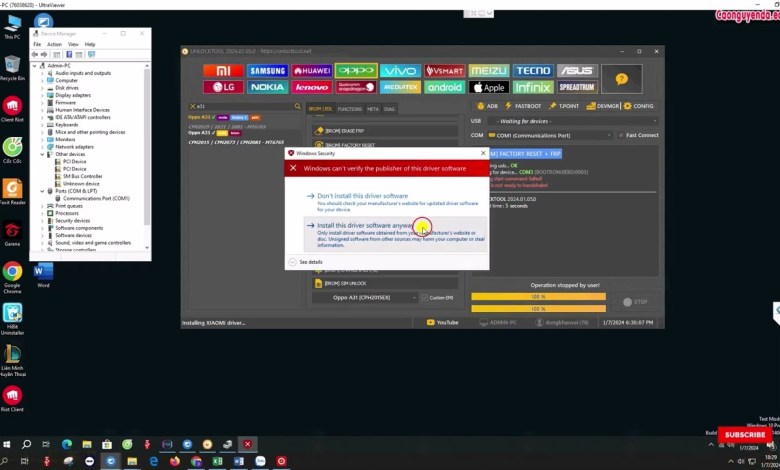
Task: Open DEVMGR from UnlockTool toolbar
Action: click(602, 106)
